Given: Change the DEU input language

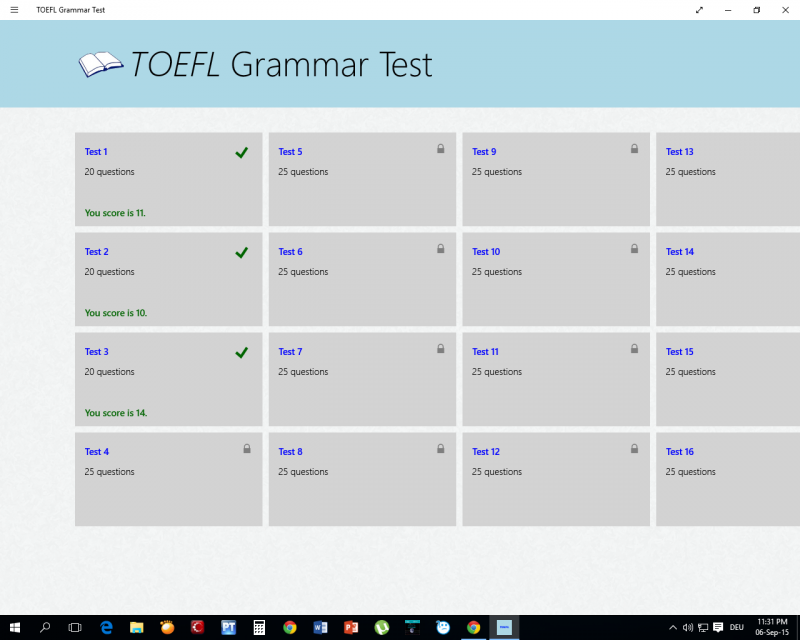Looking at the screenshot, I should coord(737,627).
